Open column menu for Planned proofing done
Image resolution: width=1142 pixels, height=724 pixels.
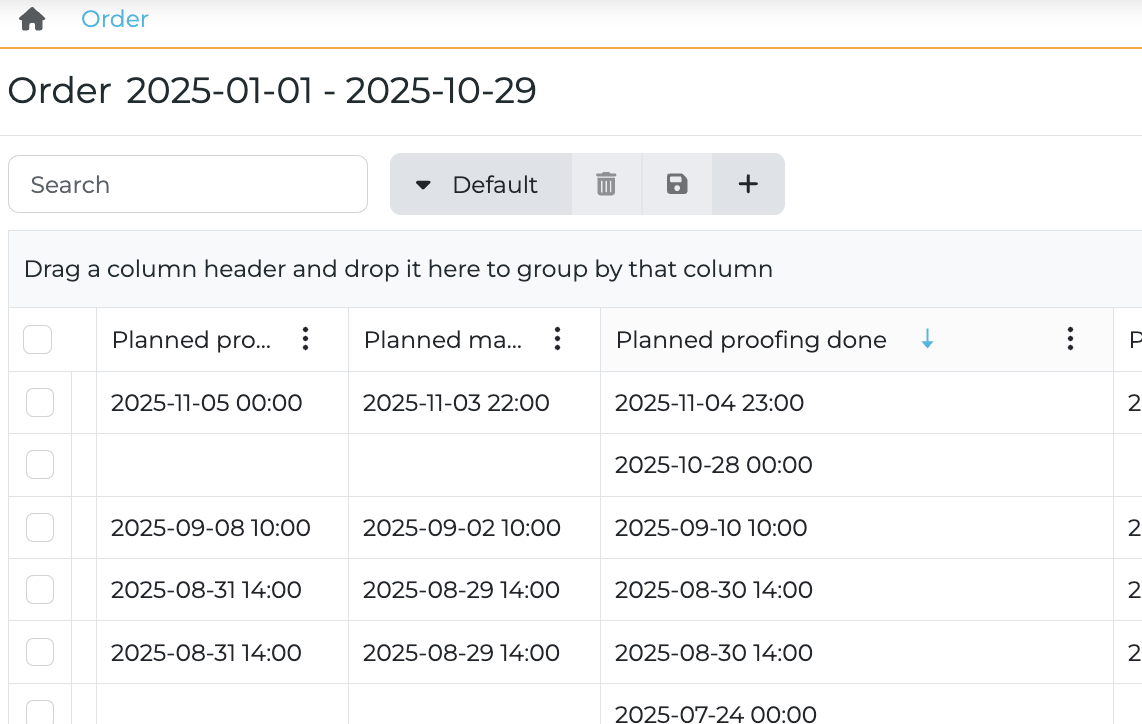pyautogui.click(x=1070, y=340)
